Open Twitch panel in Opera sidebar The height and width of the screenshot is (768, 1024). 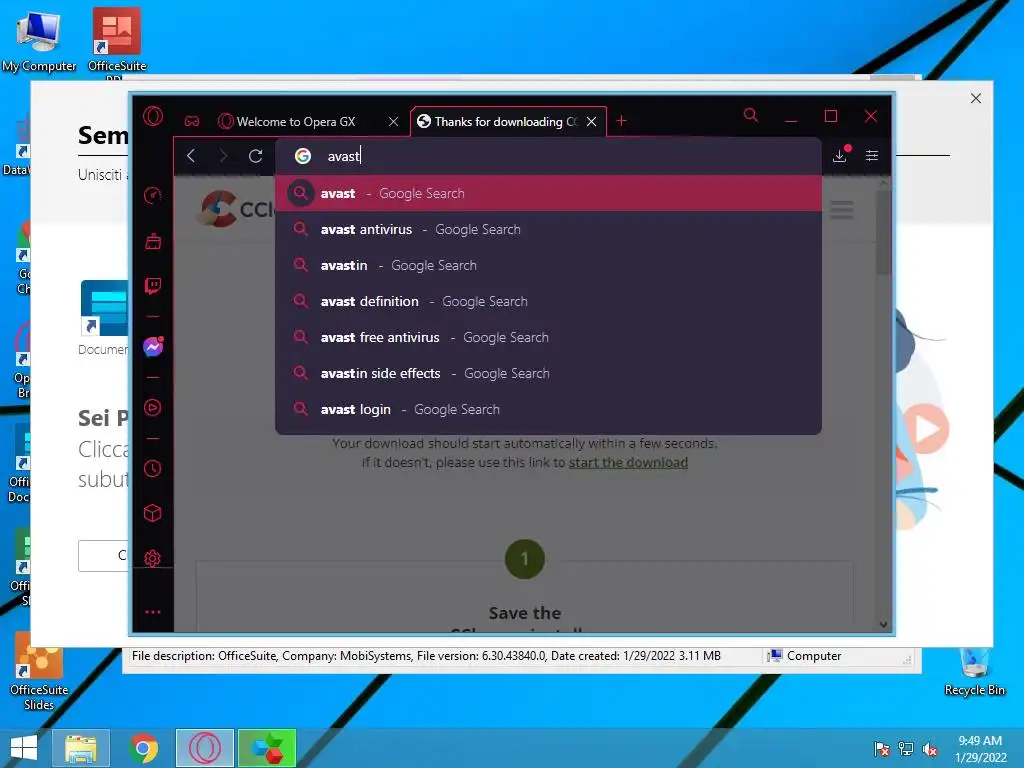tap(153, 286)
